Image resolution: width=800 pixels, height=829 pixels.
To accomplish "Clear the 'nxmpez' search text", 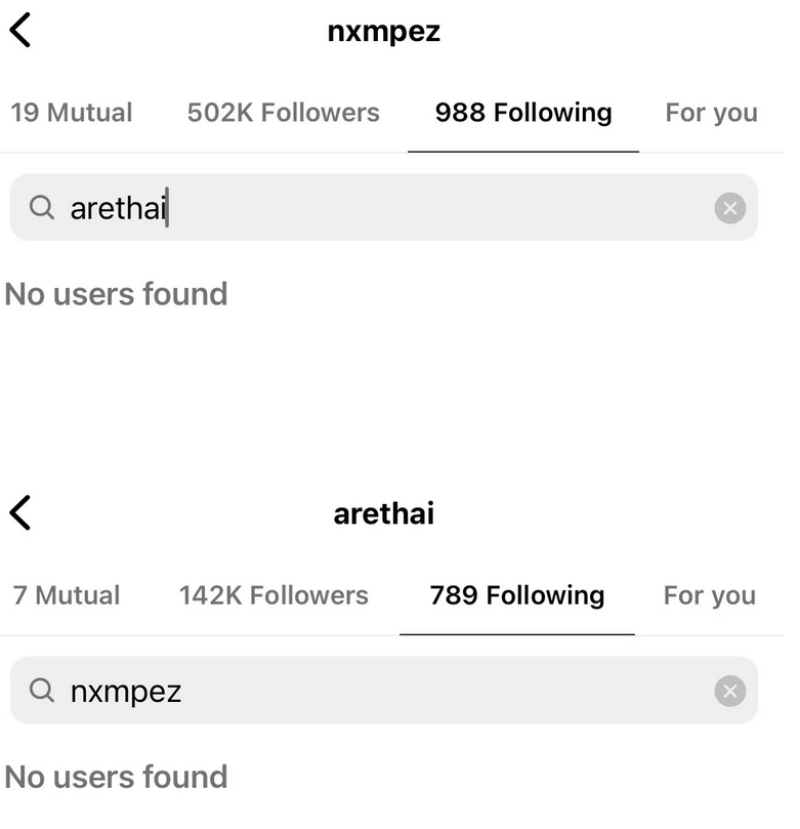I will point(731,691).
